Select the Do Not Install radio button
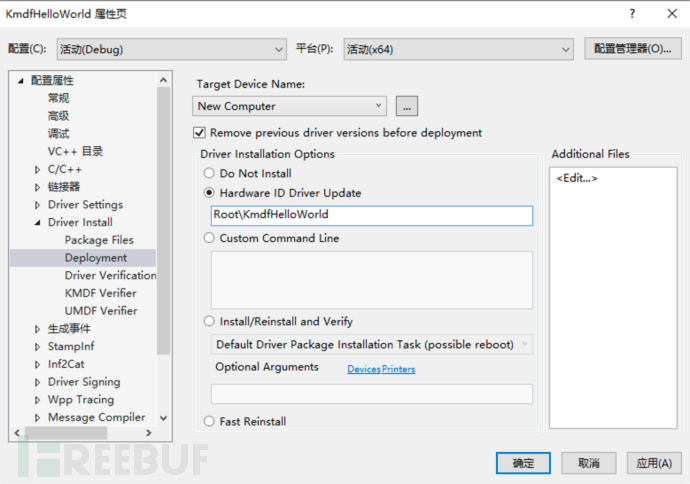This screenshot has height=484, width=690. pos(209,173)
